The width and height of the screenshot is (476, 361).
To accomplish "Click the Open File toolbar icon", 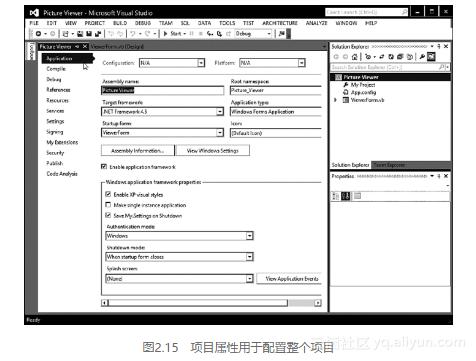I will coord(80,34).
